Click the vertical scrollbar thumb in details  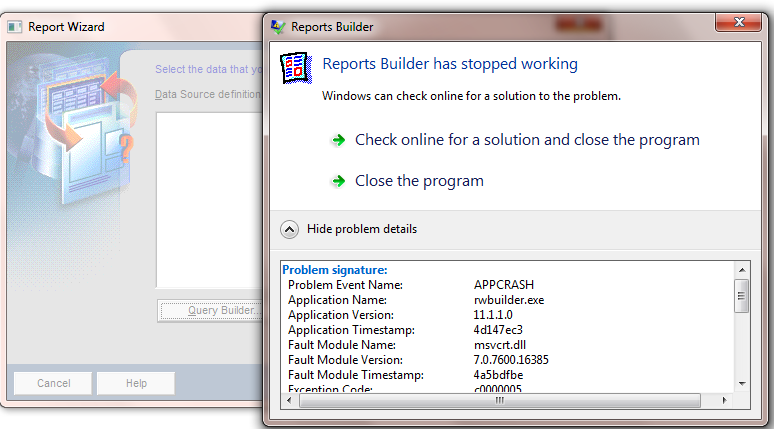742,296
